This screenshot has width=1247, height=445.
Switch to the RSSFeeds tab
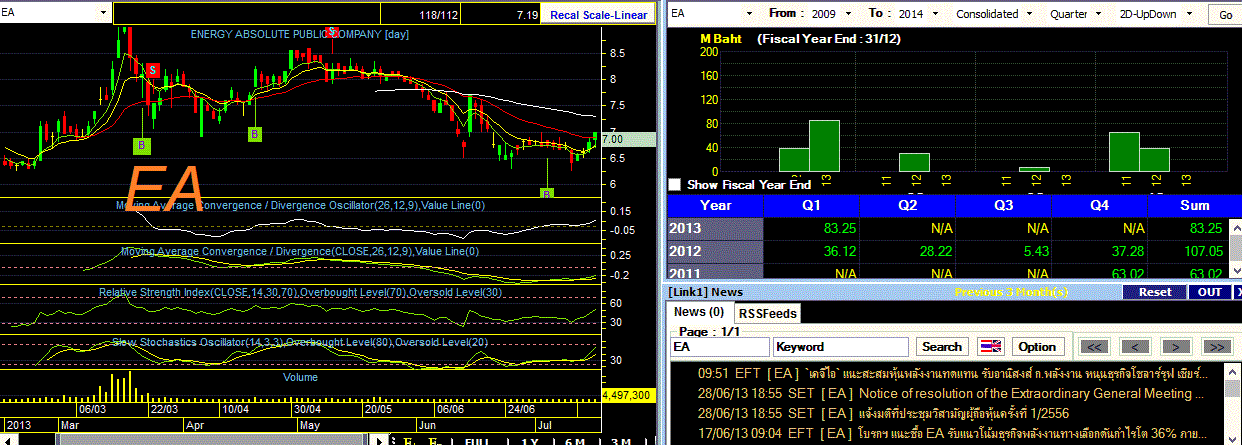pos(768,313)
